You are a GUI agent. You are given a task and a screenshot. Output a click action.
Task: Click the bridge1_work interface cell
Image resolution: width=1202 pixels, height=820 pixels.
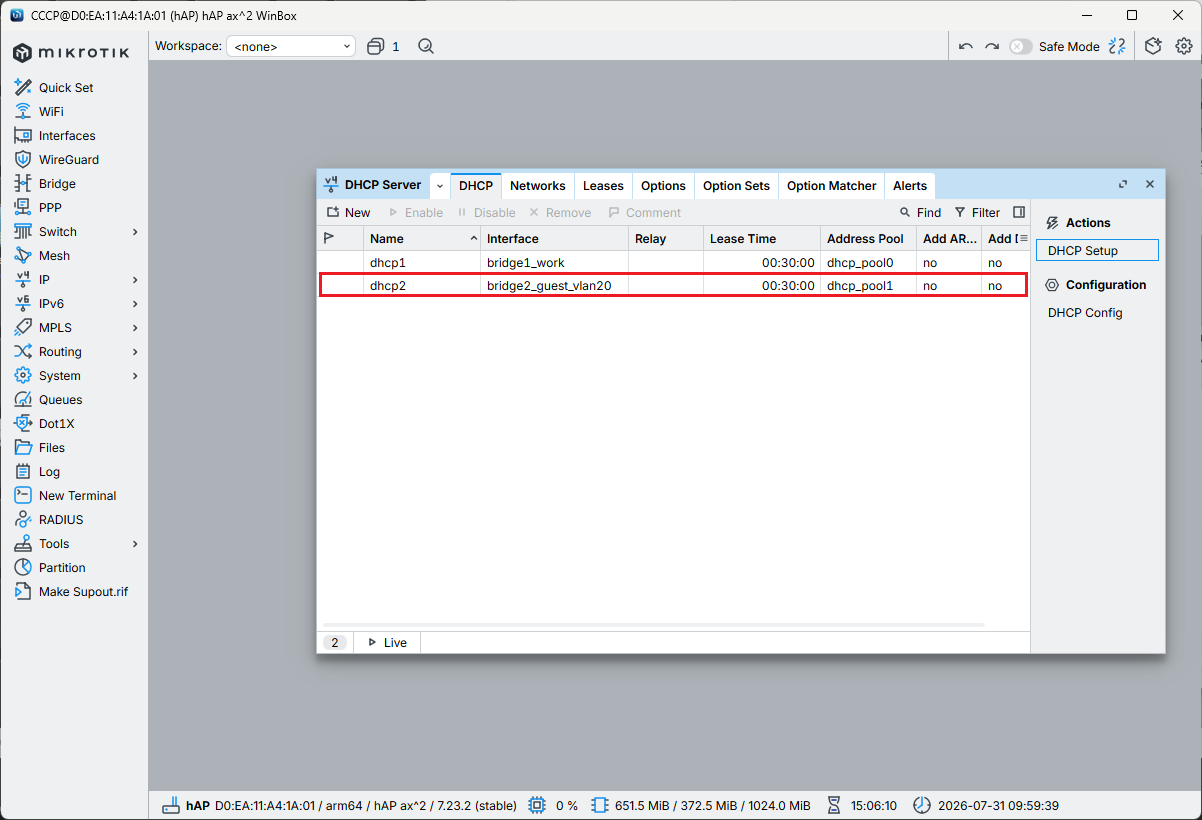[554, 262]
